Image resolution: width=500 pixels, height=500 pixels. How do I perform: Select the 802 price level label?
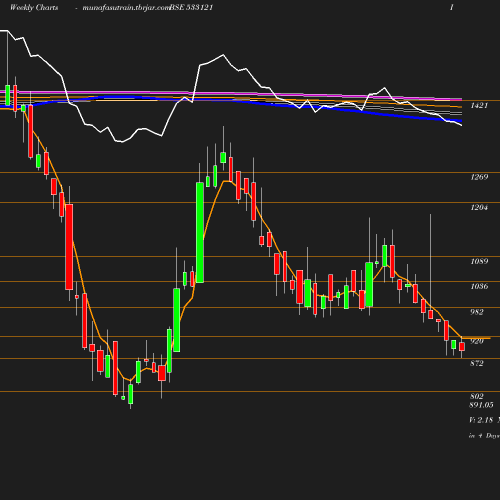pos(477,396)
